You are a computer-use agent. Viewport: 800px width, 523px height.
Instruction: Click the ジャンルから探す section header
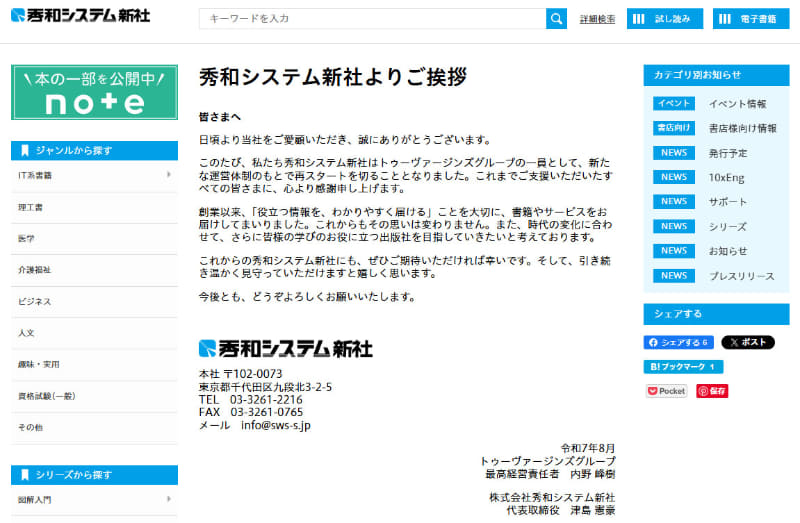(94, 151)
